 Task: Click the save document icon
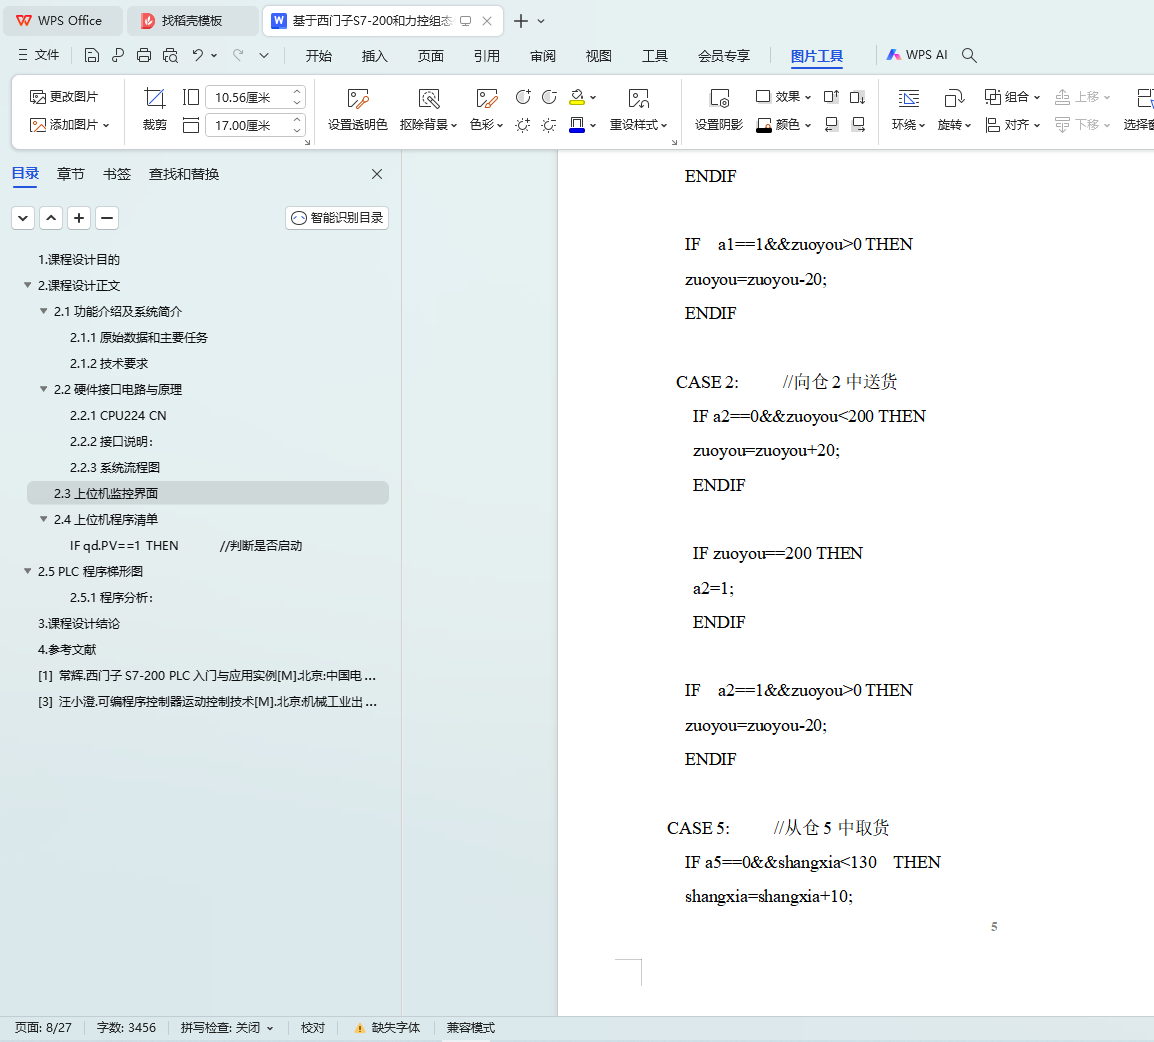(91, 55)
